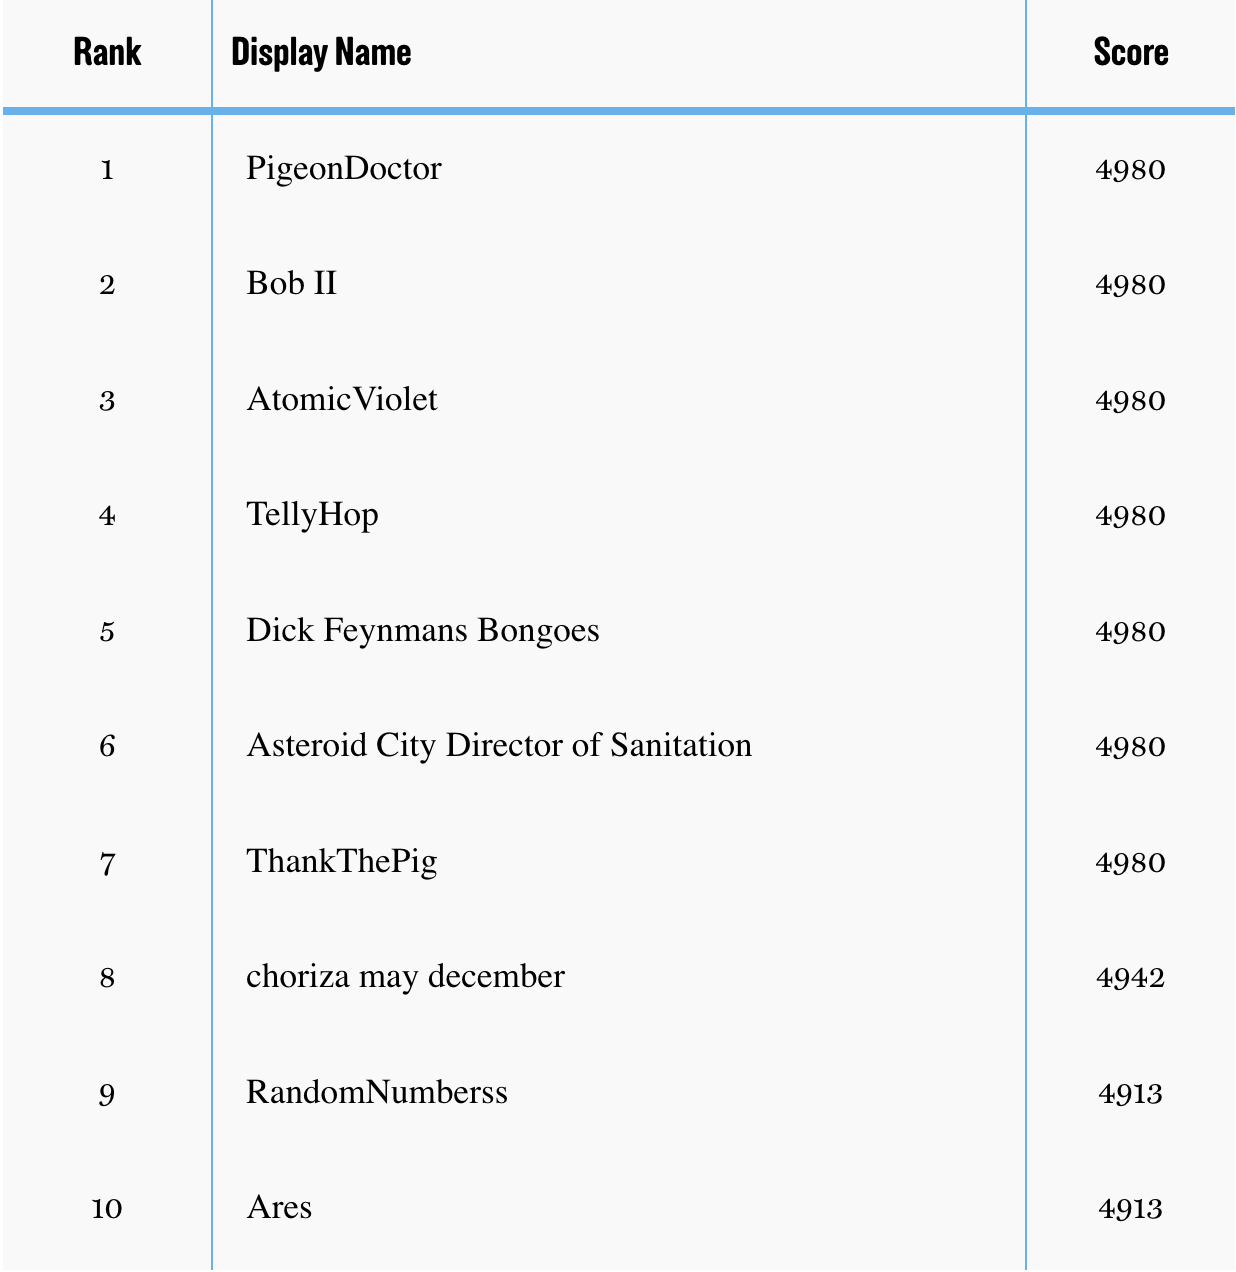Click Dick Feynmans Bongoes entry
Image resolution: width=1236 pixels, height=1272 pixels.
coord(423,631)
